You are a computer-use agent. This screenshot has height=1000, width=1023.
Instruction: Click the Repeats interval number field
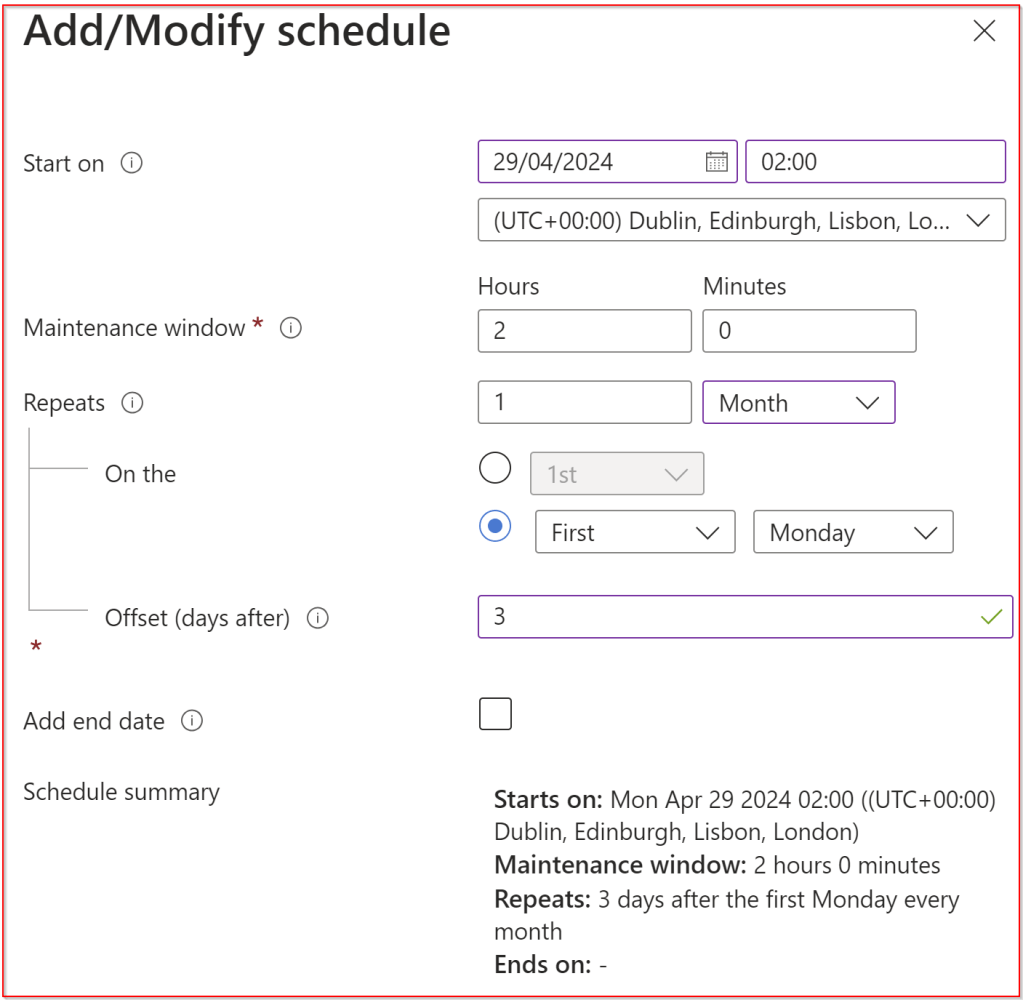tap(584, 403)
